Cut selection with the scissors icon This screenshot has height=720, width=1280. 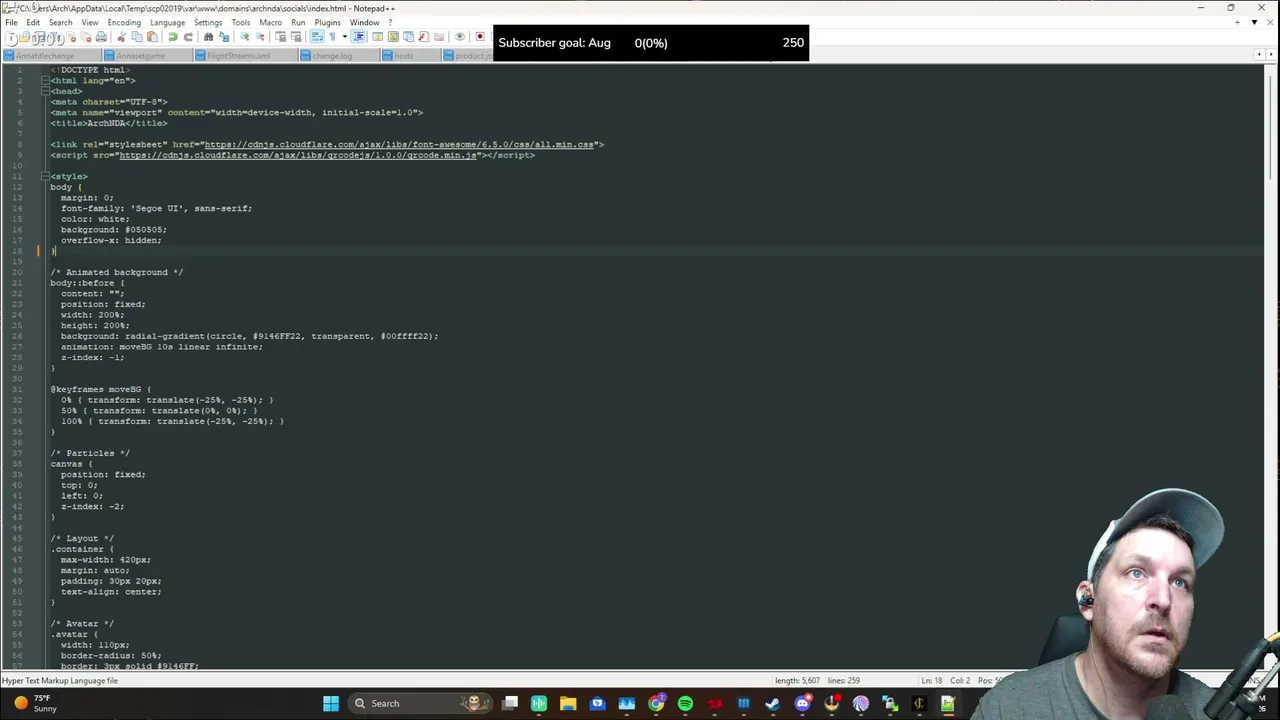tap(121, 38)
